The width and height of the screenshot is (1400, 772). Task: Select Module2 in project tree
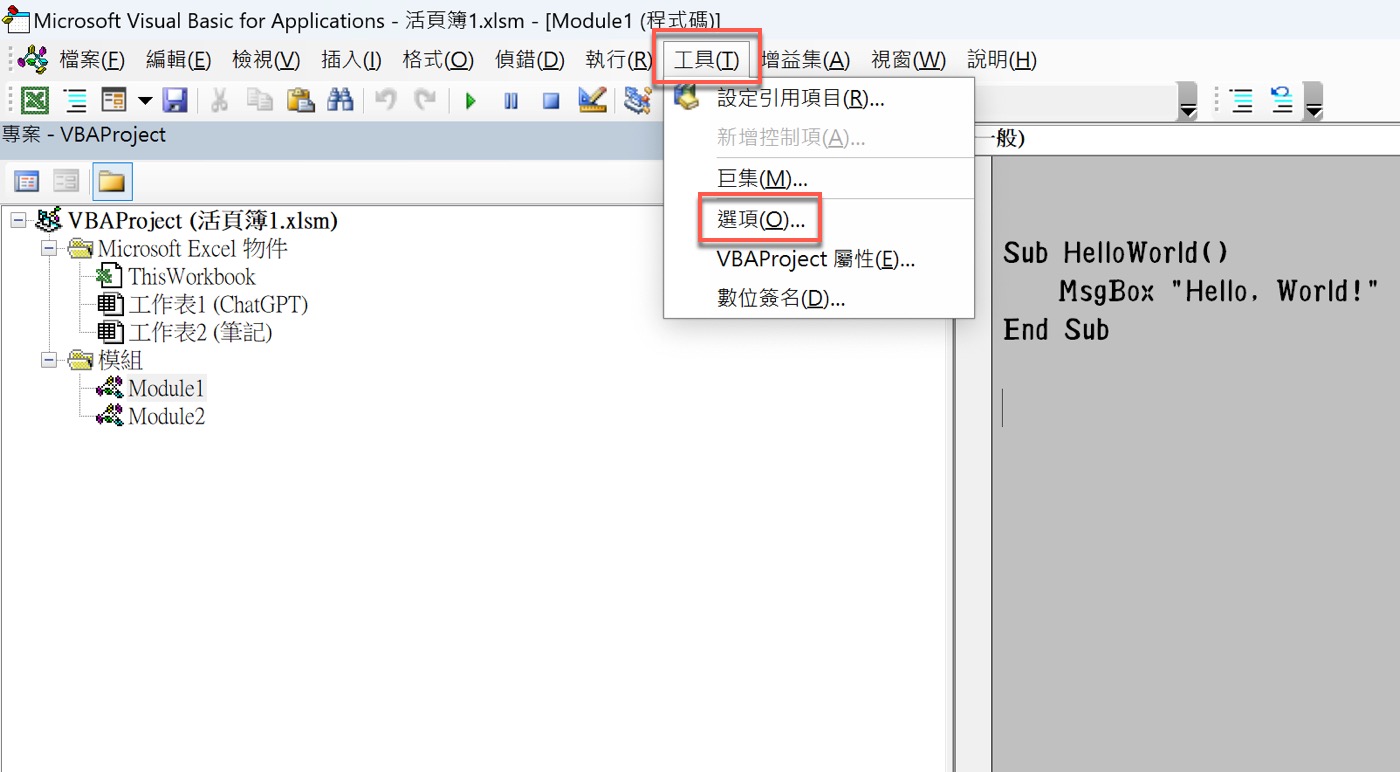click(166, 416)
